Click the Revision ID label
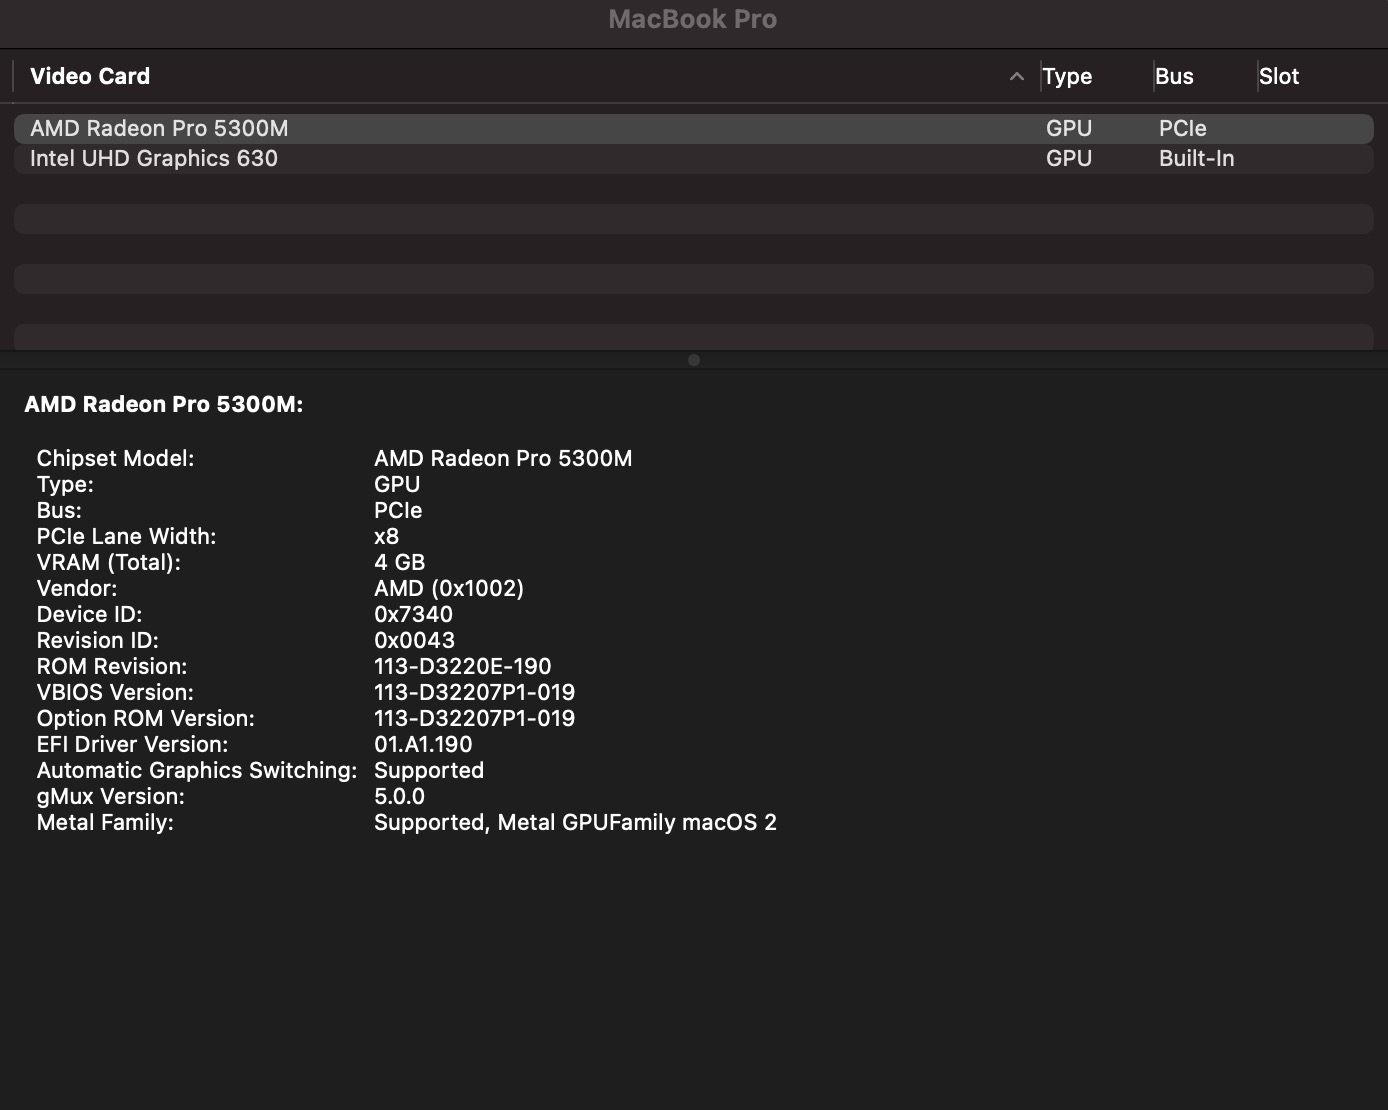1388x1110 pixels. tap(98, 640)
